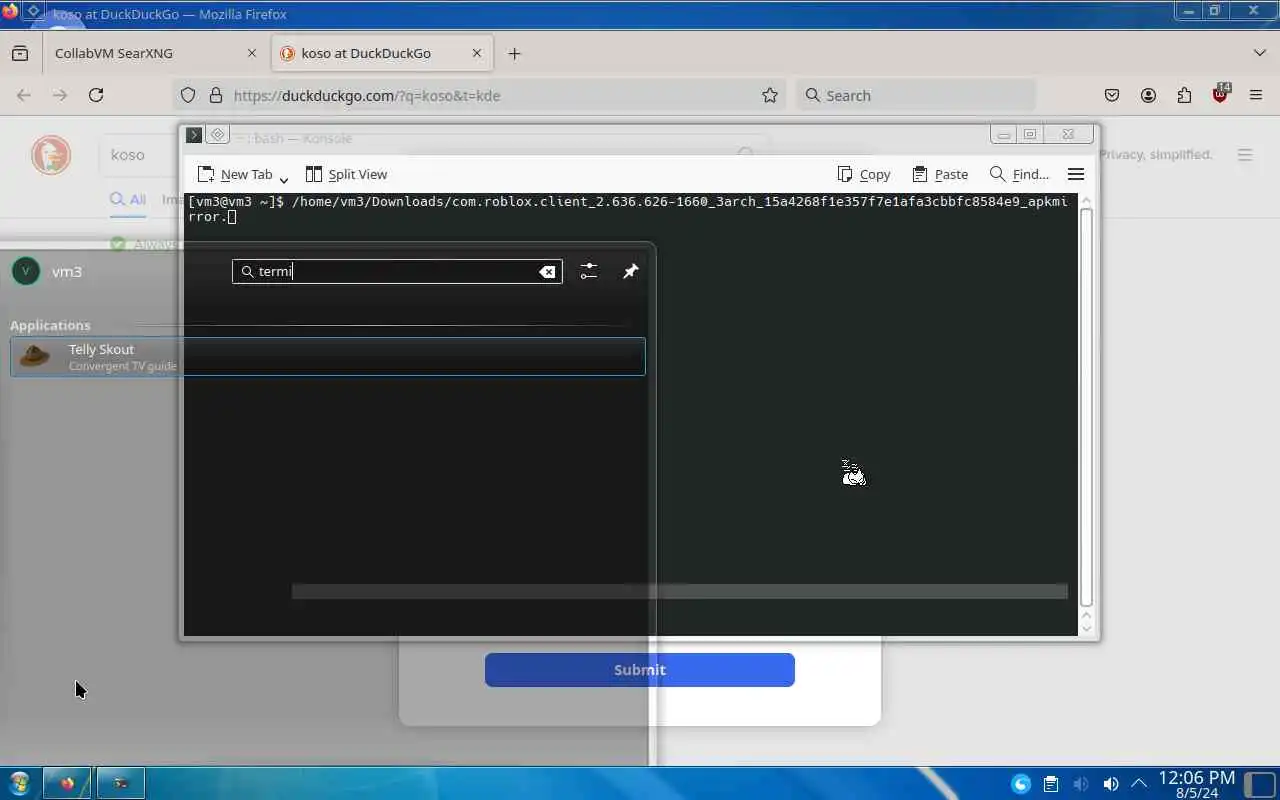Image resolution: width=1280 pixels, height=800 pixels.
Task: Click the Privacy, simplified link
Action: pyautogui.click(x=1156, y=155)
